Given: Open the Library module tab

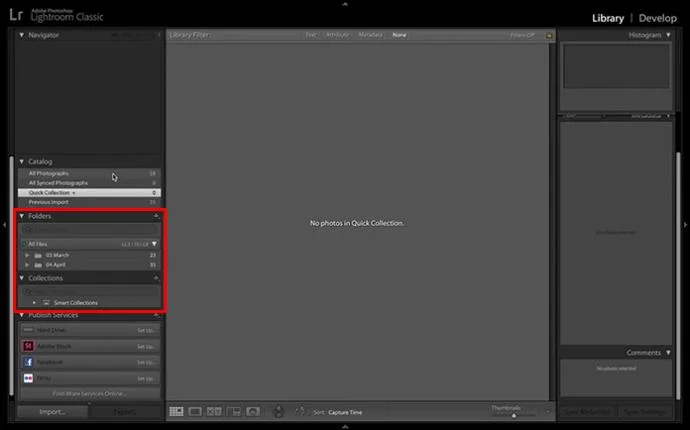Looking at the screenshot, I should click(x=607, y=18).
